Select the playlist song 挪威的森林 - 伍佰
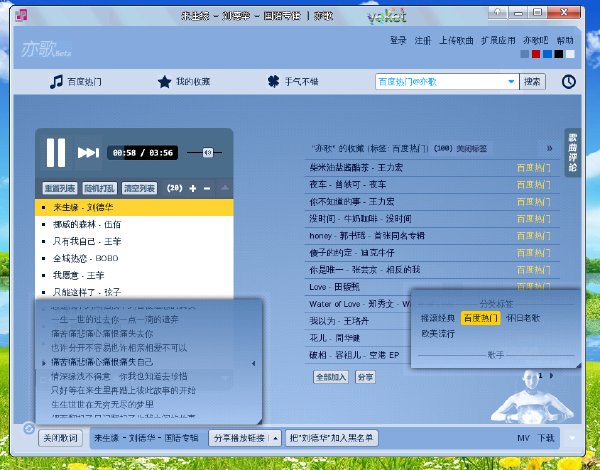600x470 pixels. point(134,224)
